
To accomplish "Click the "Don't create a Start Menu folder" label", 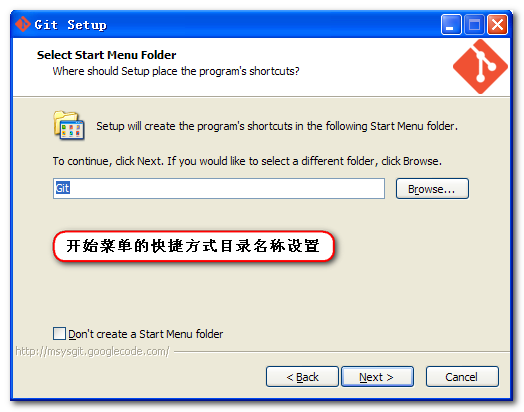I will pyautogui.click(x=146, y=334).
